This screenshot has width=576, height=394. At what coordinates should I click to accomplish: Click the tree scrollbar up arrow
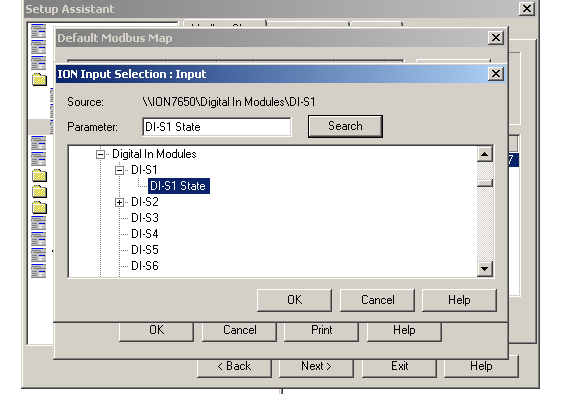pyautogui.click(x=485, y=154)
